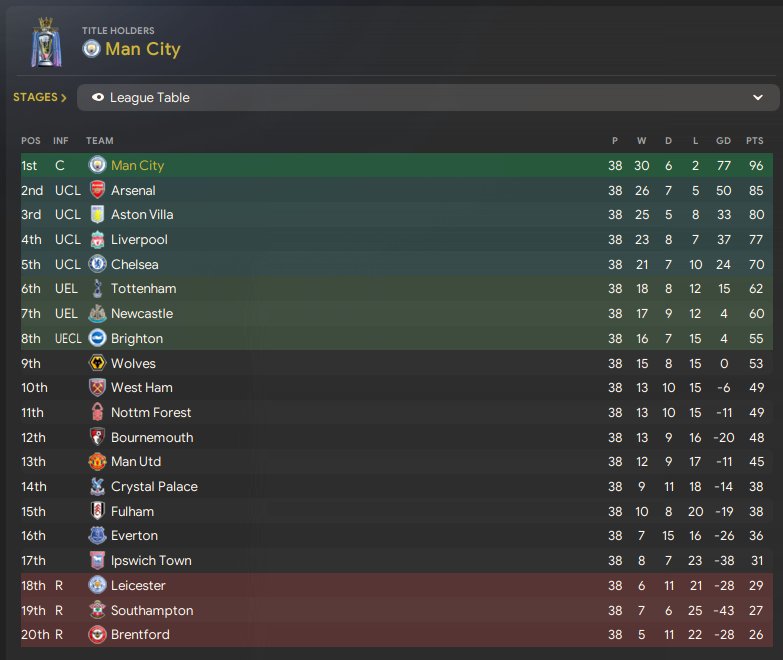Click the Tottenham club badge
The image size is (783, 660).
coord(97,289)
